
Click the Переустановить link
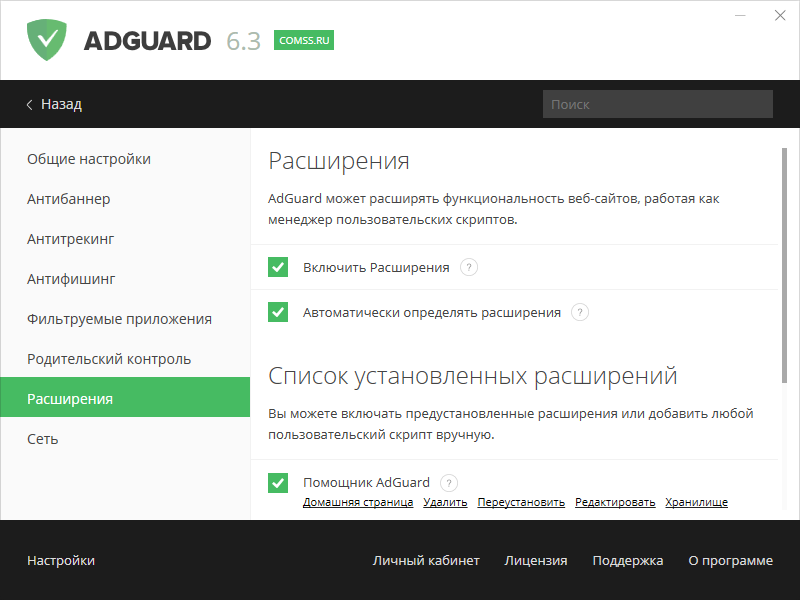point(521,502)
